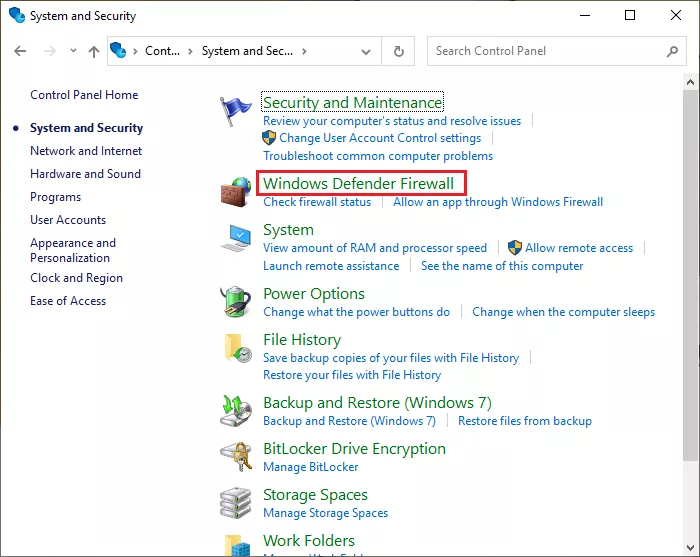Click the Search Control Panel field
This screenshot has height=557, width=700.
click(x=556, y=51)
